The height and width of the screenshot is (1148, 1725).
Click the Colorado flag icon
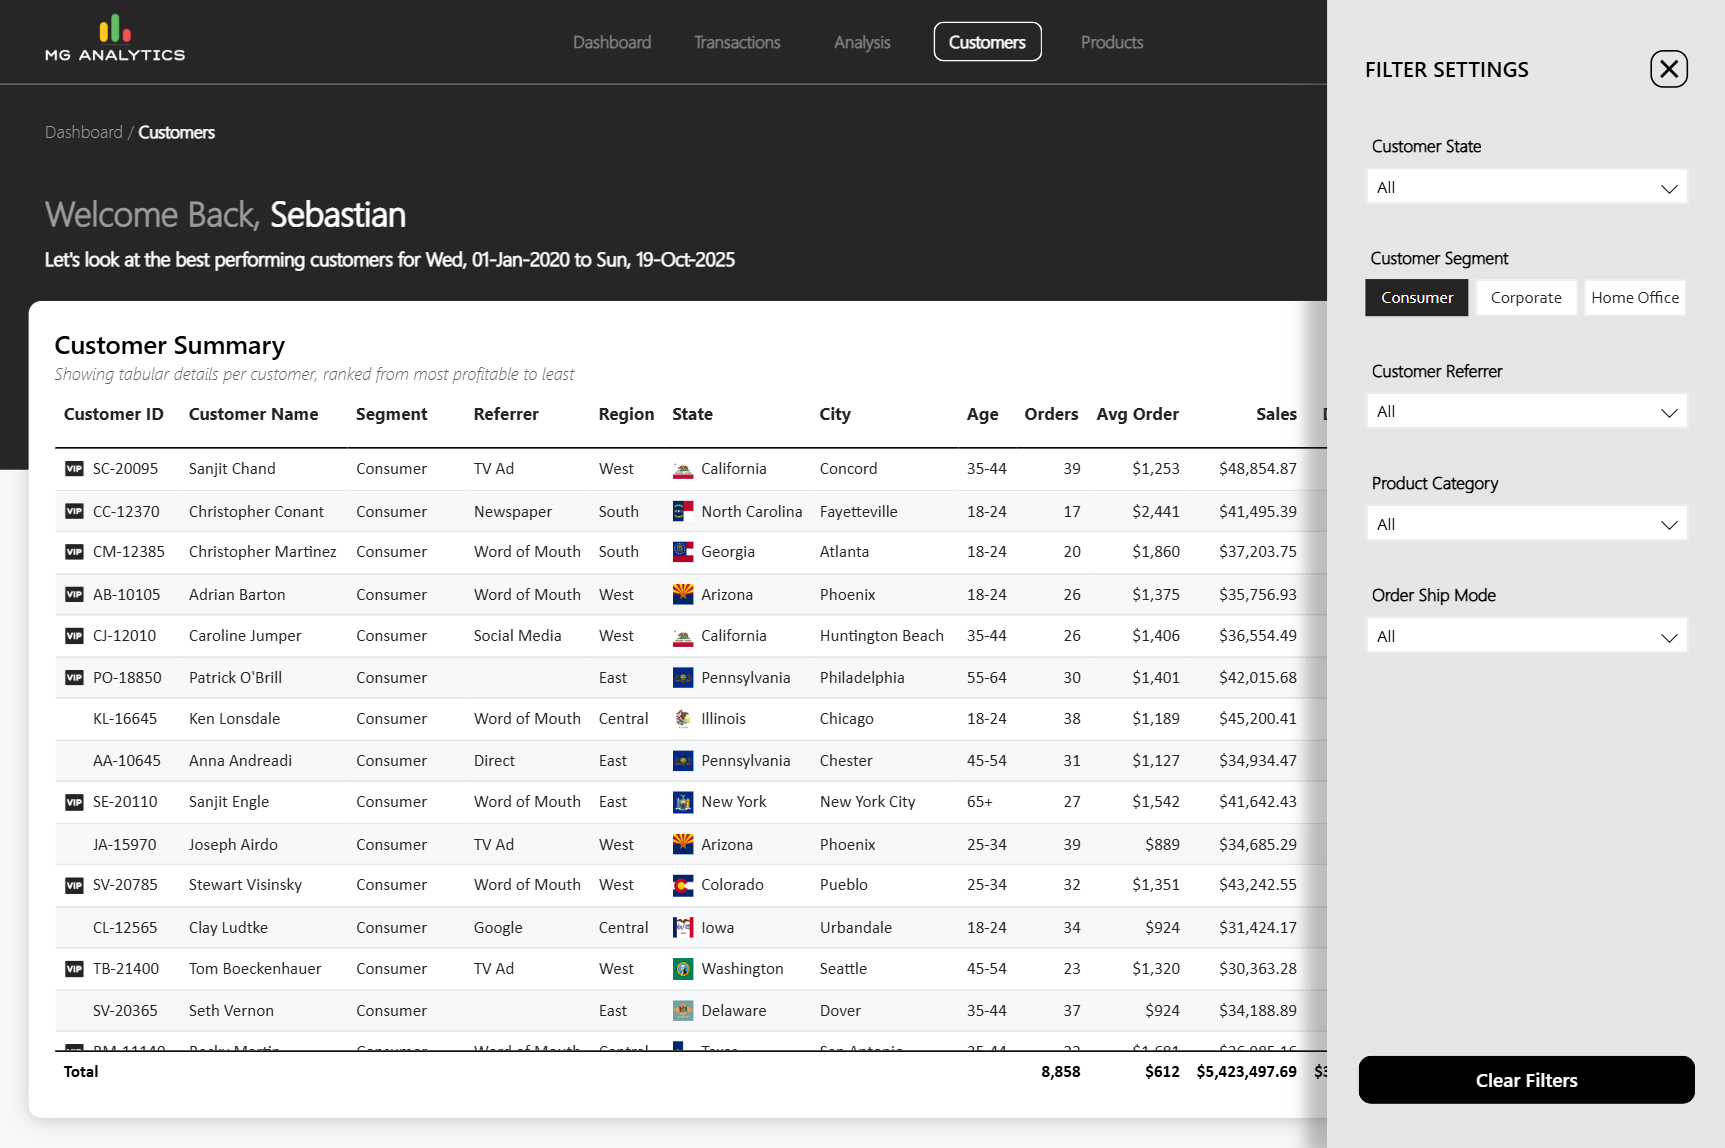point(683,885)
